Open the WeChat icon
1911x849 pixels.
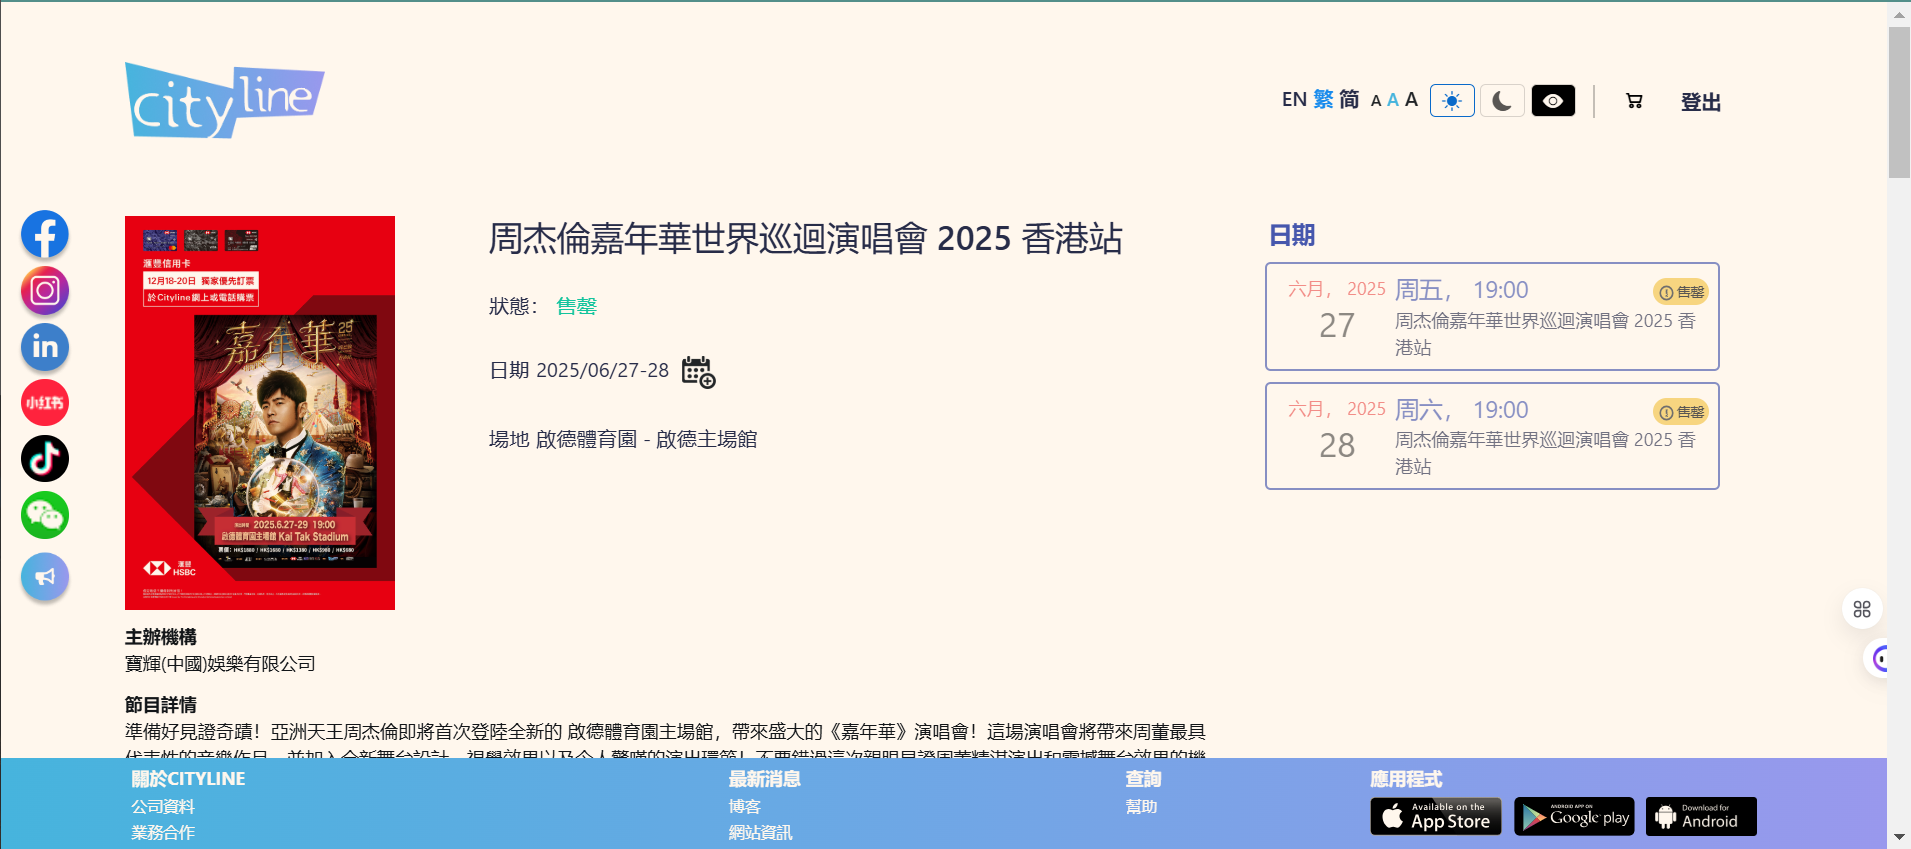coord(45,515)
